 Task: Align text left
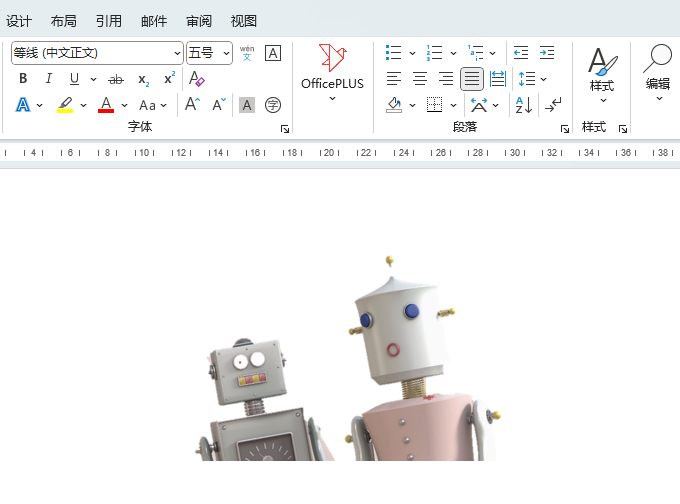[x=394, y=79]
